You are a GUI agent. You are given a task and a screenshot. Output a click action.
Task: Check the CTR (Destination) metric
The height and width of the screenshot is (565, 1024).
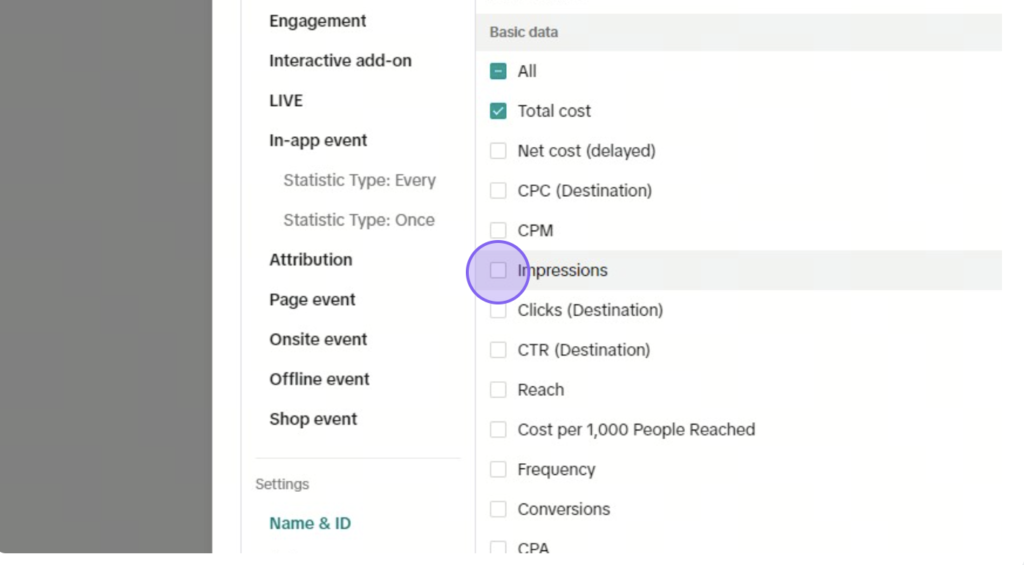[498, 350]
